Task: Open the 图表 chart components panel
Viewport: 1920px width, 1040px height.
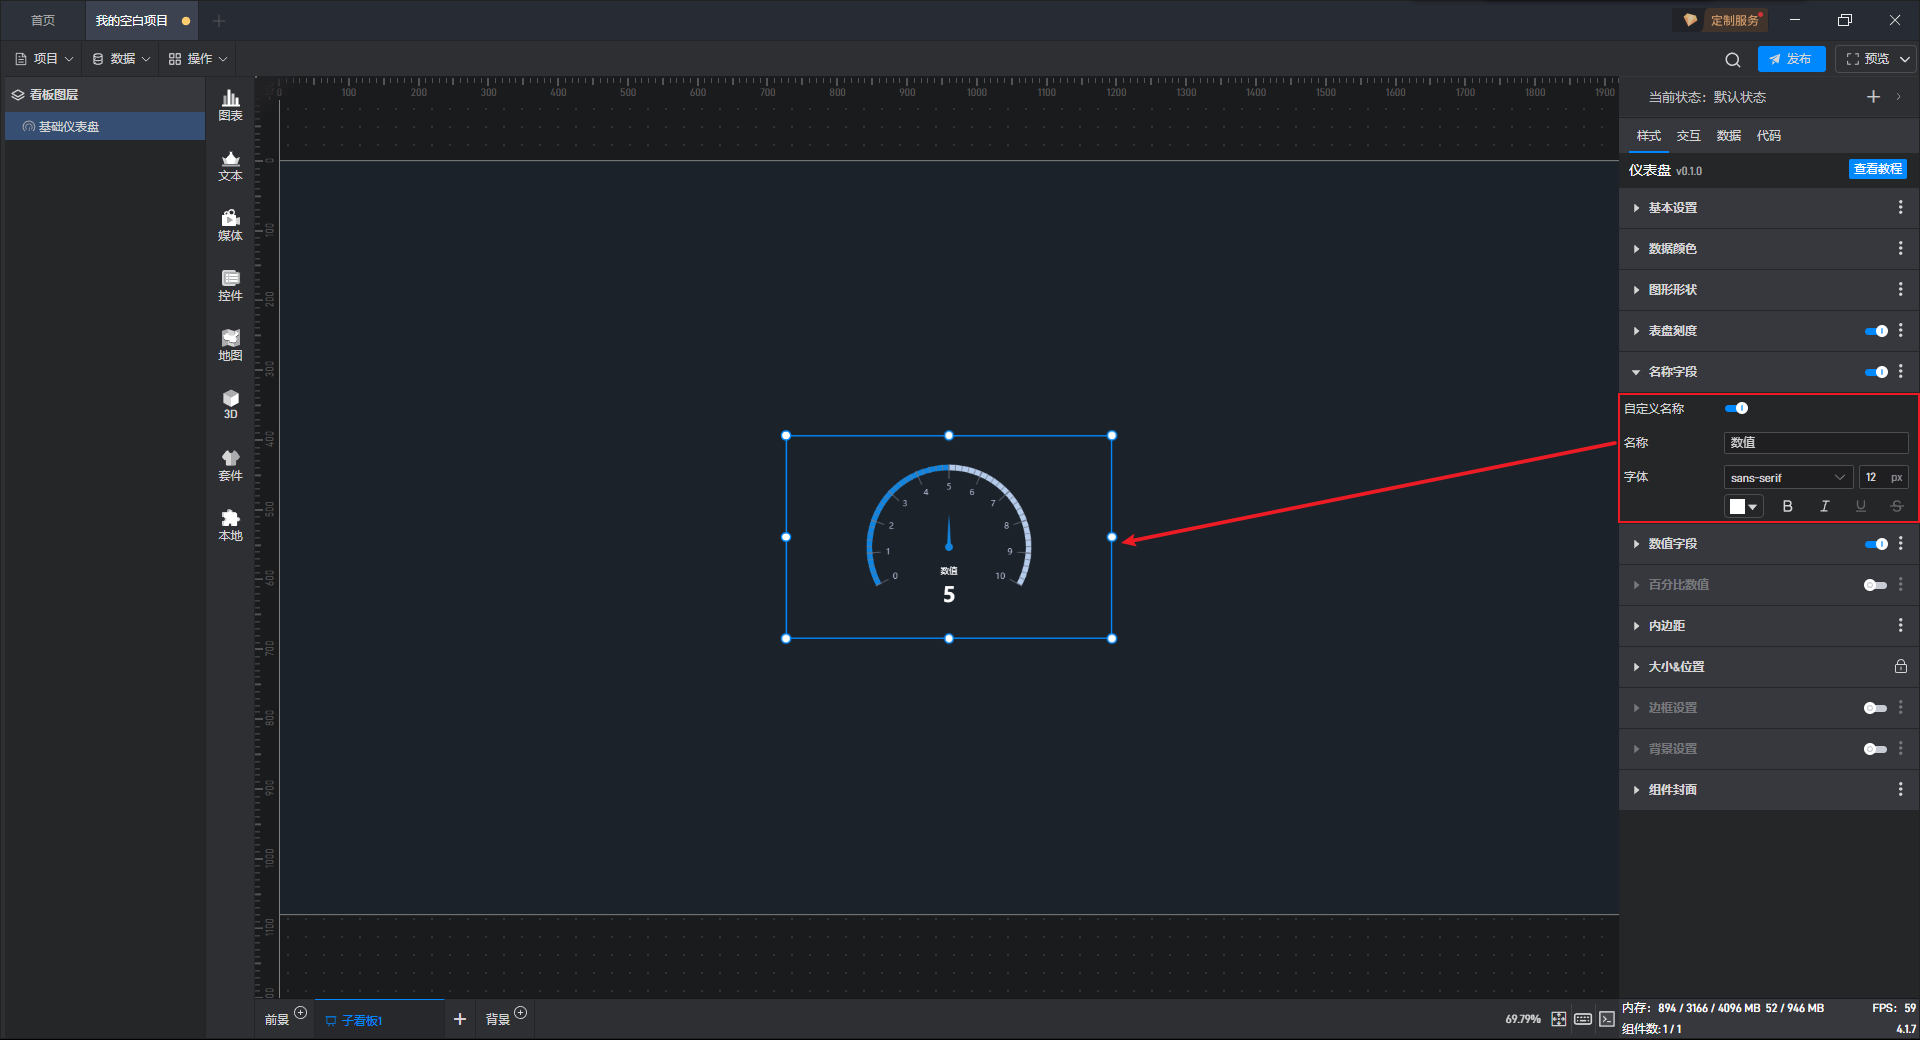Action: click(x=230, y=105)
